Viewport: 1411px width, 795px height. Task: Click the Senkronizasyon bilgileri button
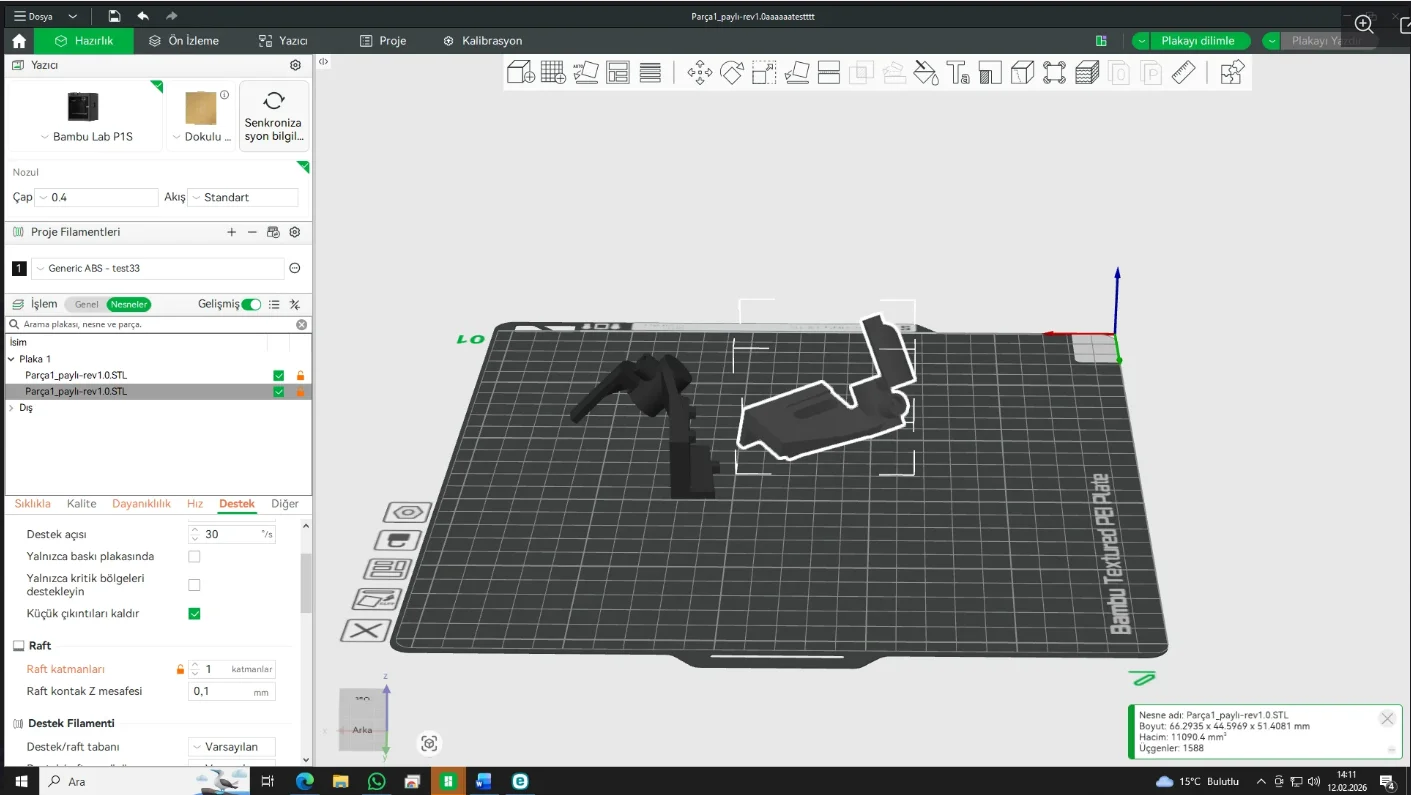coord(273,116)
